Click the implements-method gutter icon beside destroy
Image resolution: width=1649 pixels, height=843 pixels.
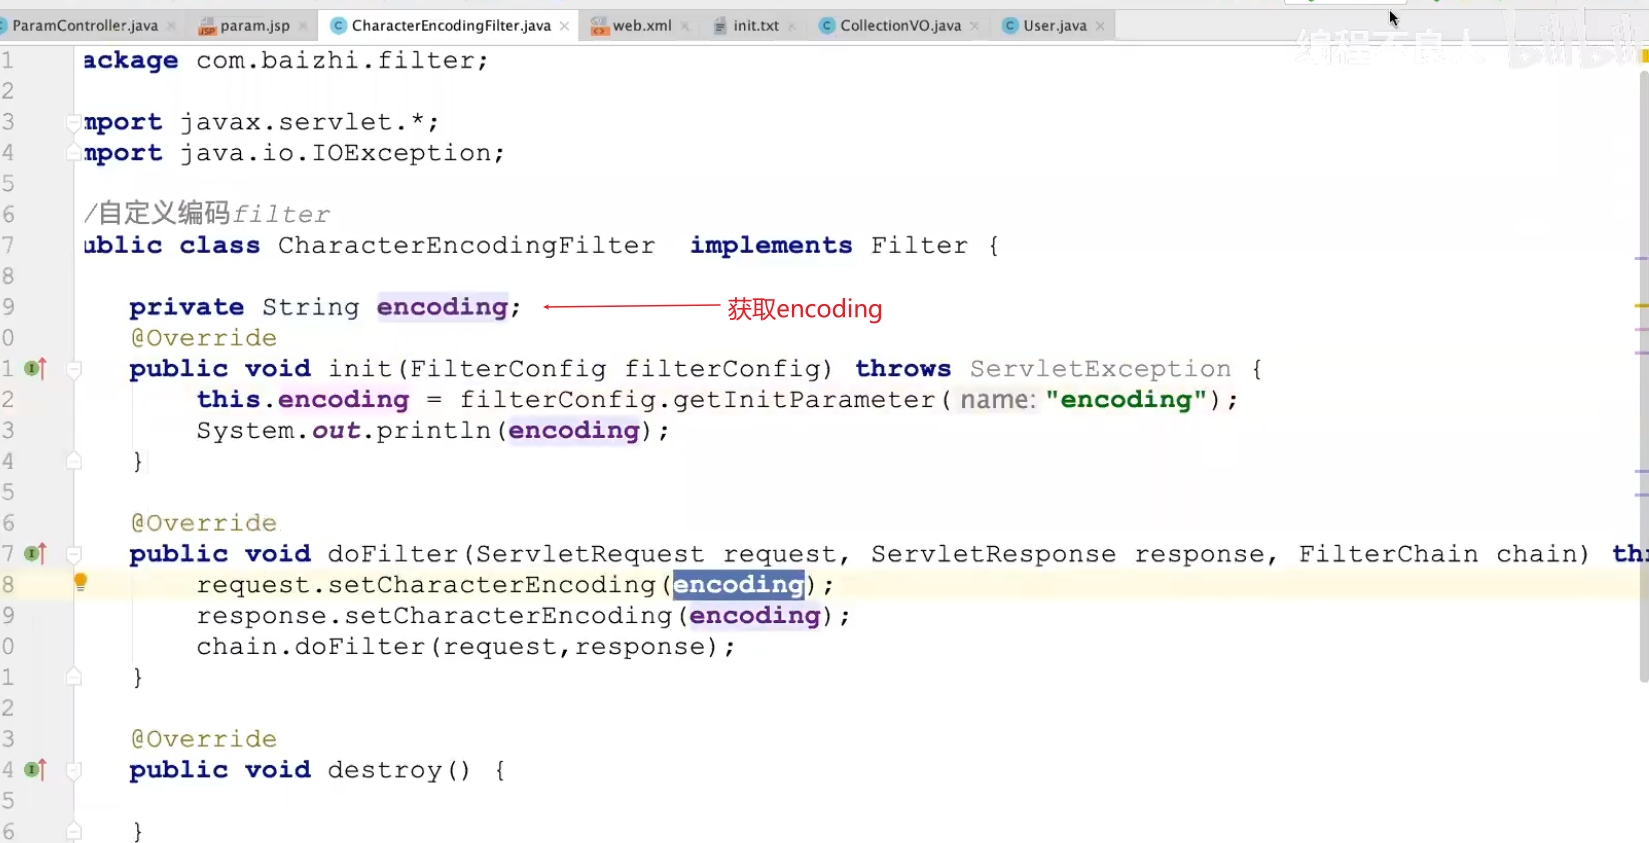click(x=36, y=770)
